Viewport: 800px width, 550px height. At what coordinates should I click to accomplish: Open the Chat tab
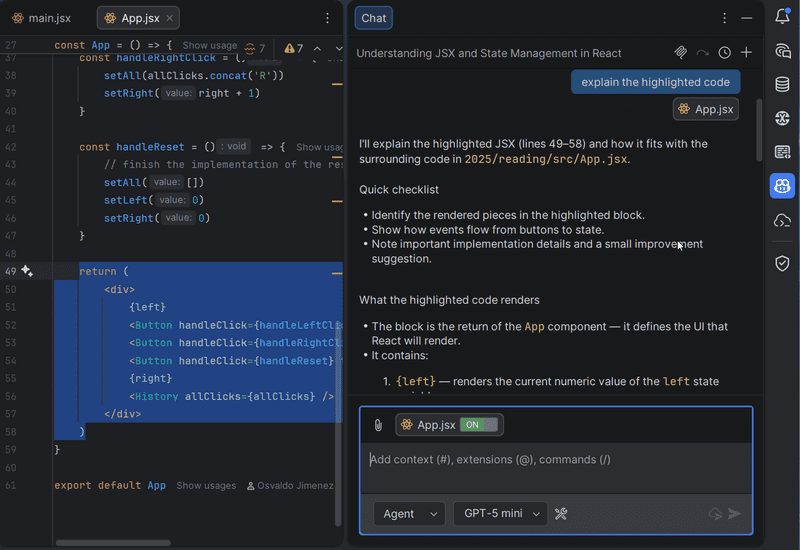click(x=373, y=18)
